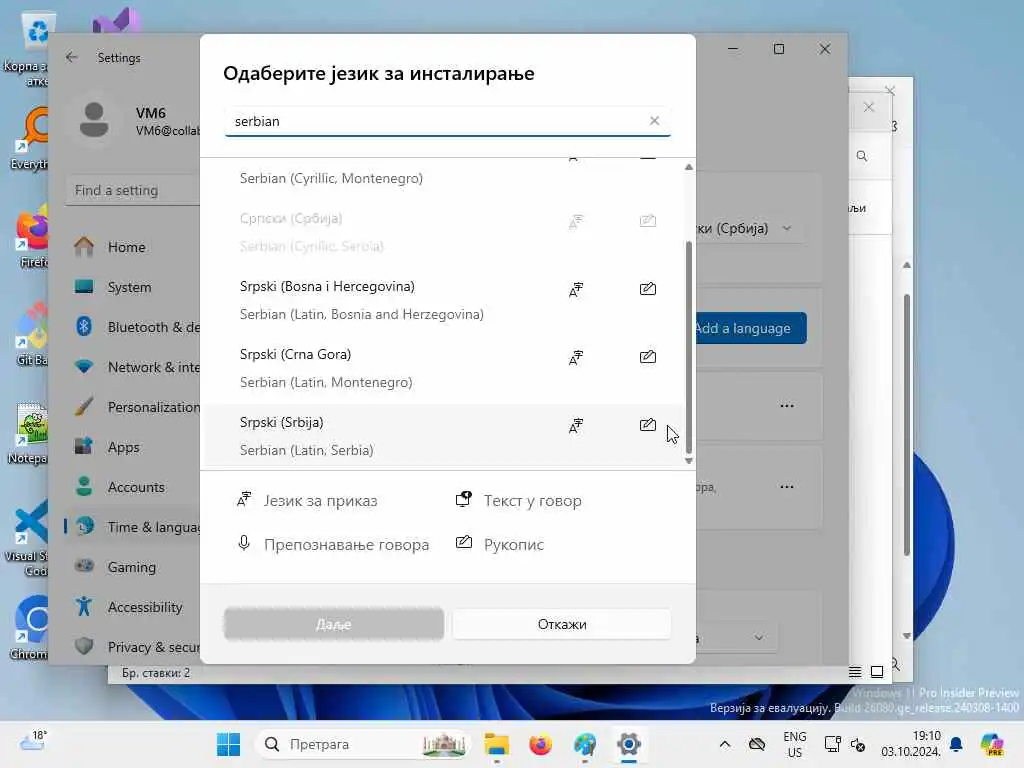
Task: Click the Даље next button
Action: coord(334,624)
